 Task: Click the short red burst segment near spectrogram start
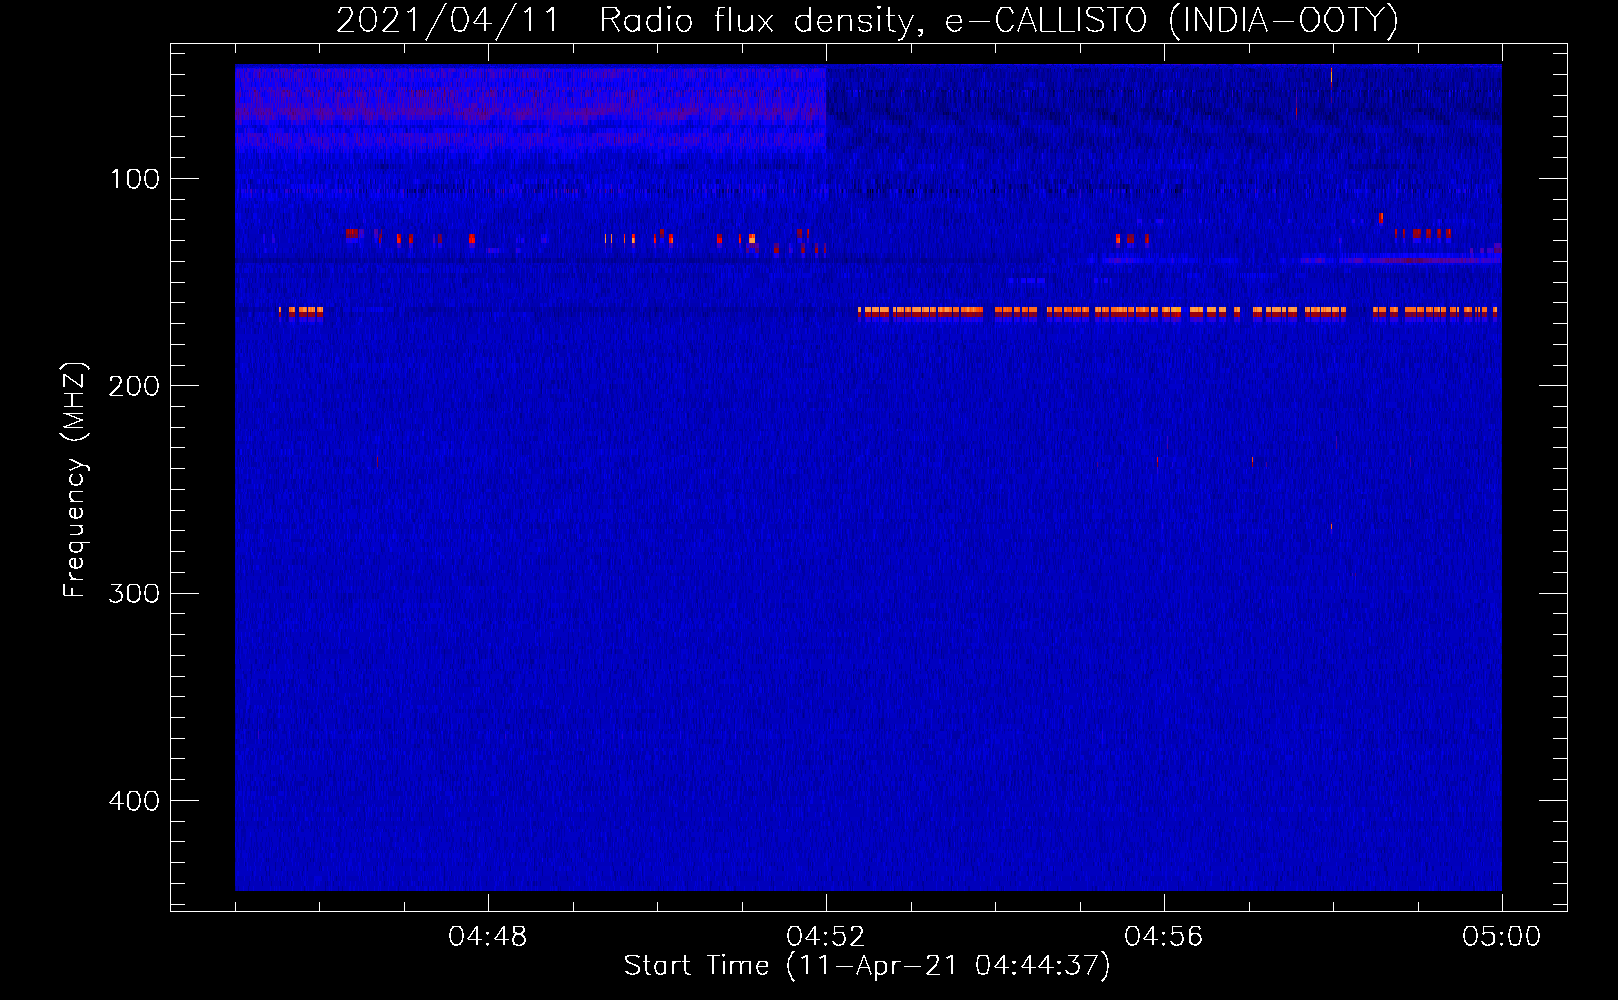tap(301, 312)
